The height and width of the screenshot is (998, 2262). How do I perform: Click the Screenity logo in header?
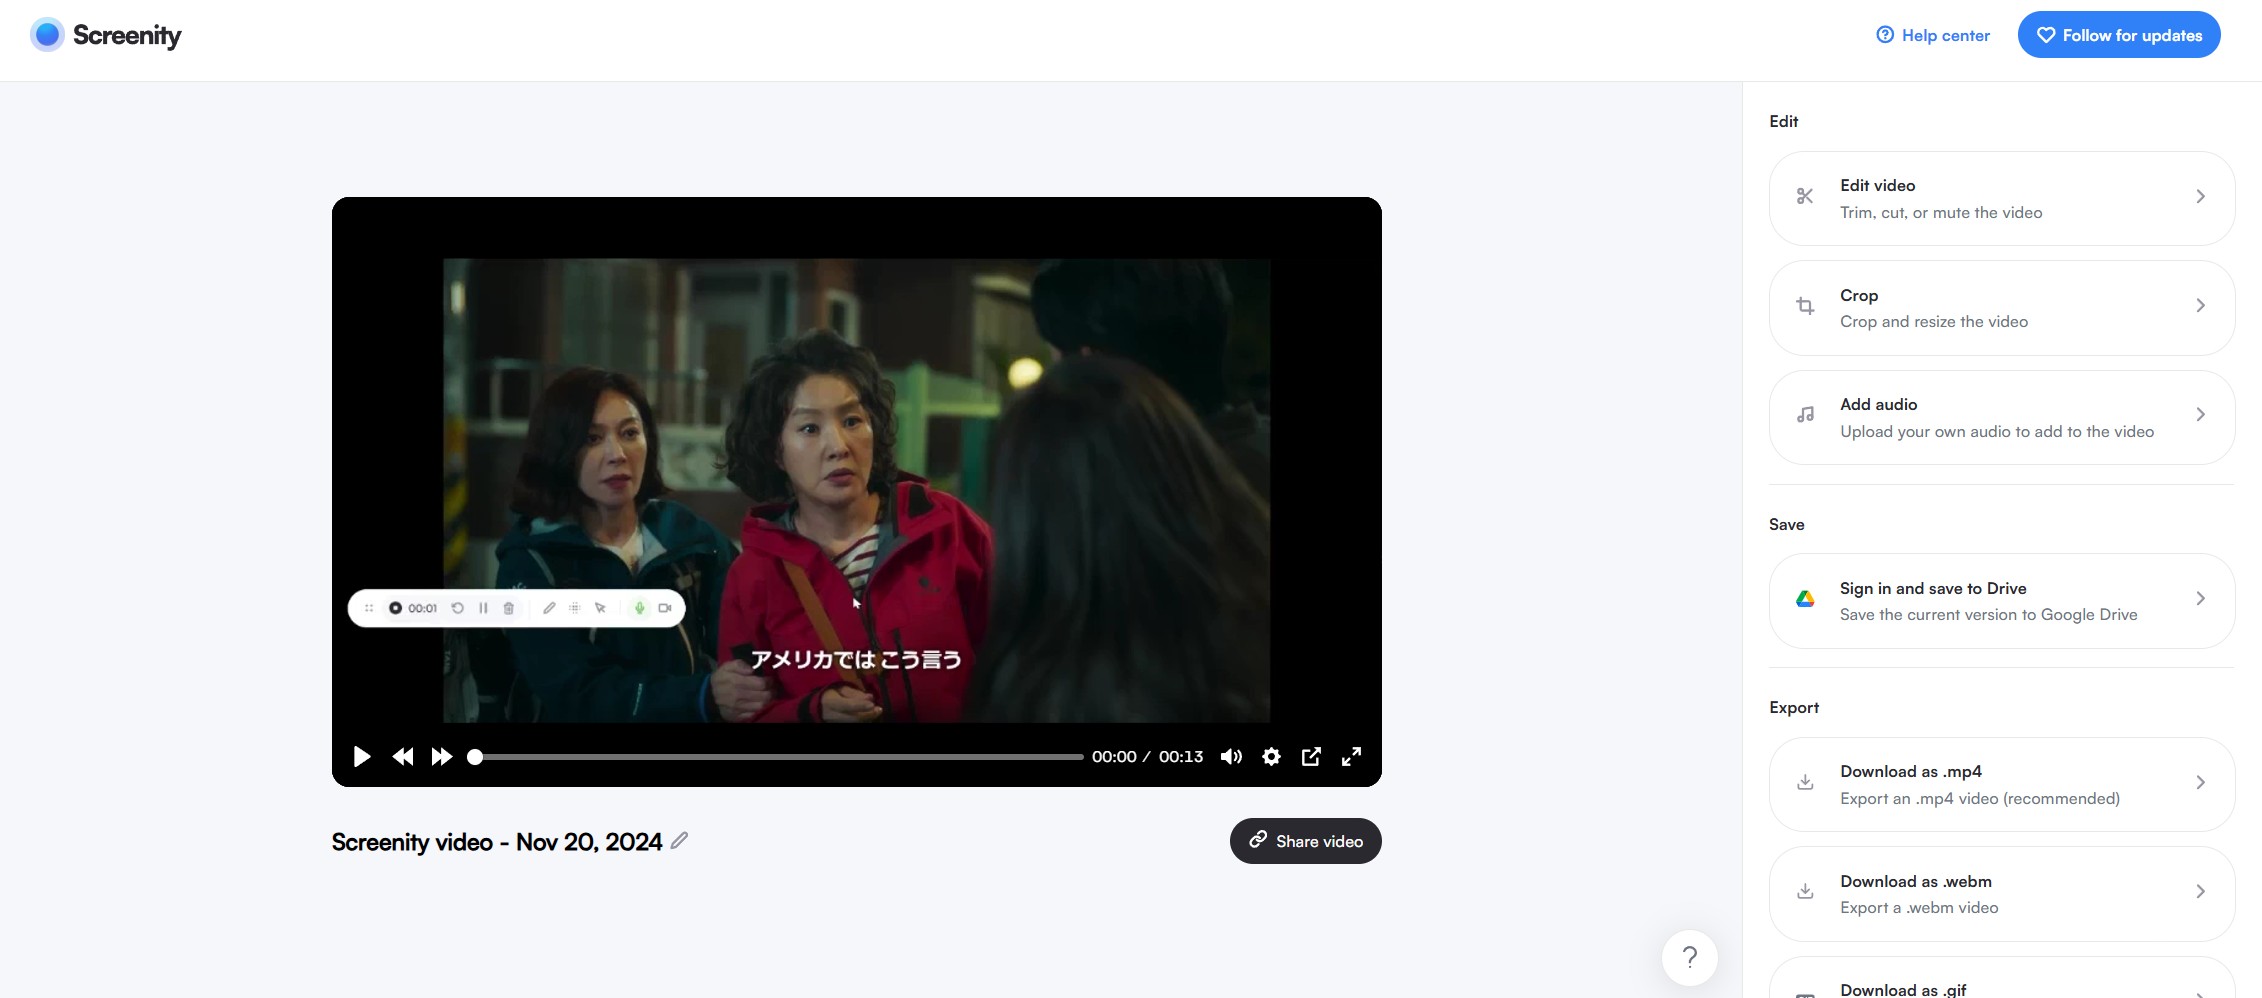[106, 35]
